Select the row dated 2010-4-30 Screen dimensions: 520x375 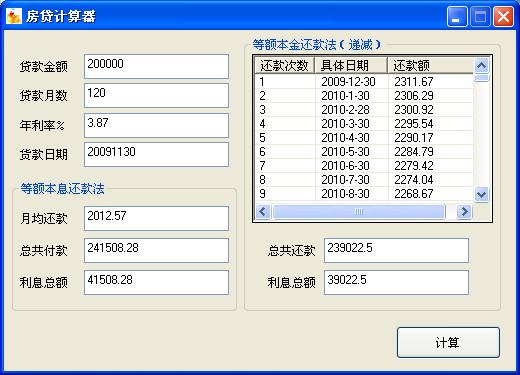click(364, 138)
